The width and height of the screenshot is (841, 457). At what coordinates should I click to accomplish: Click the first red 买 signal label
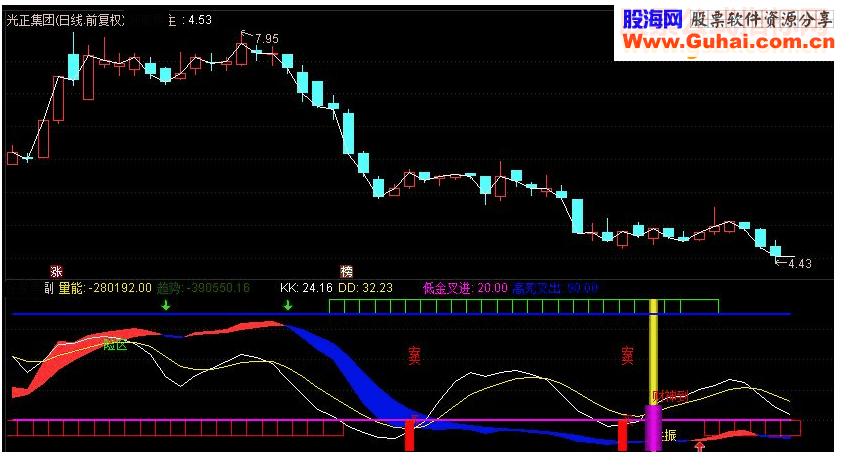click(x=414, y=355)
